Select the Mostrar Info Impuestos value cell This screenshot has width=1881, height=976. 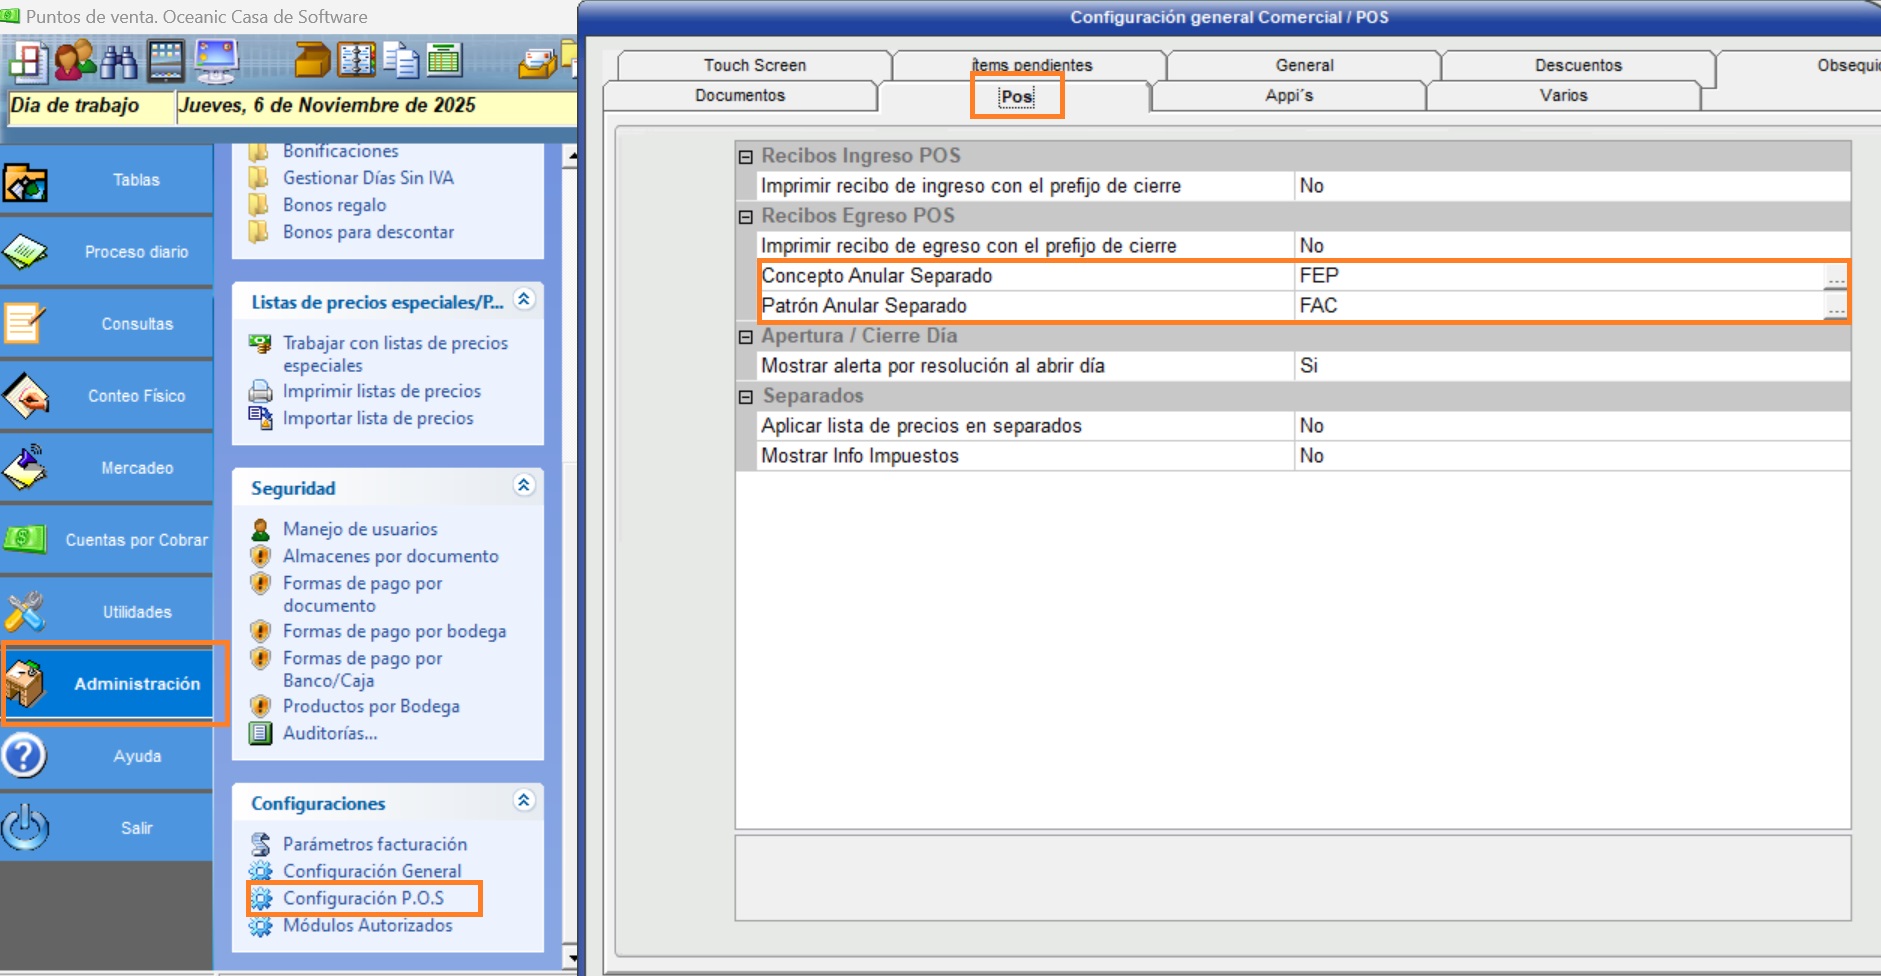coord(1570,456)
